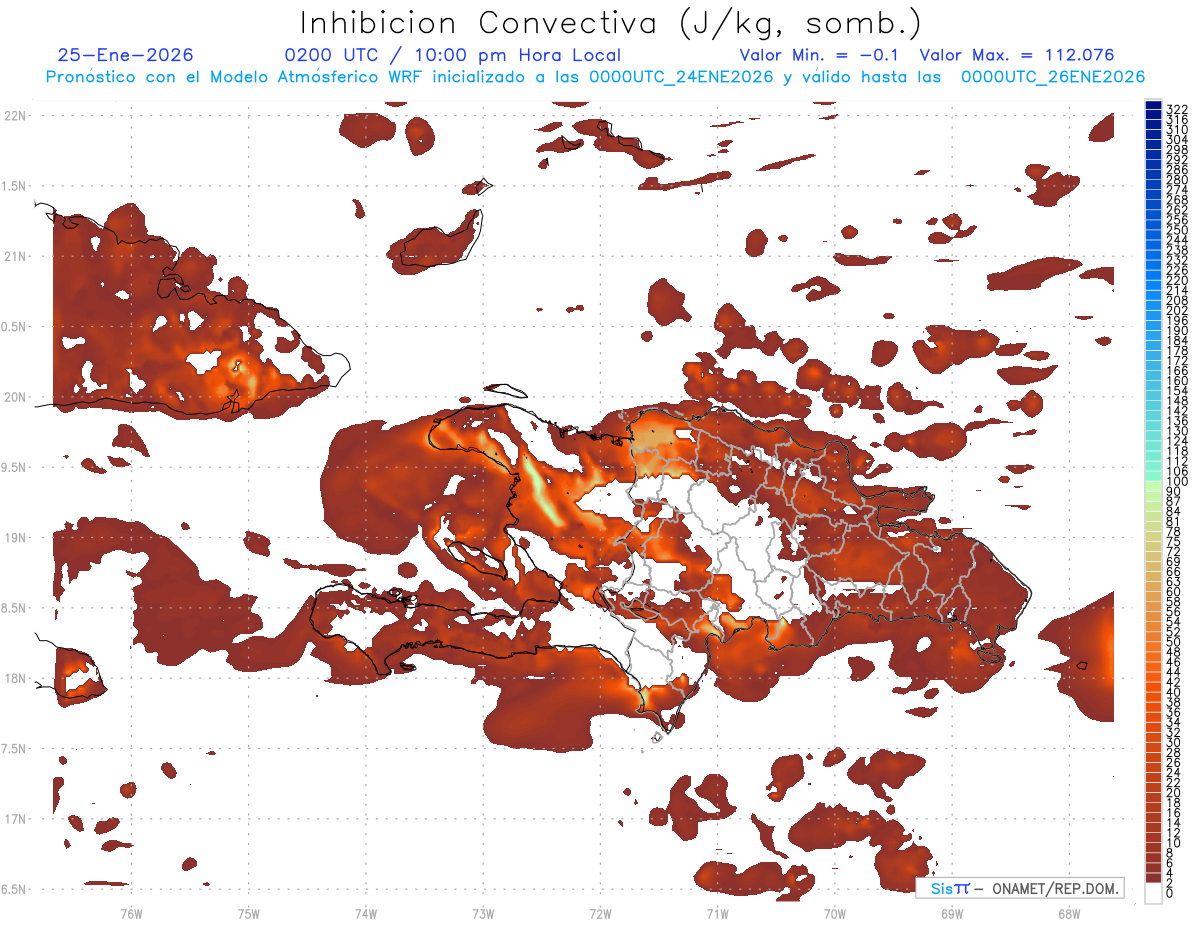Click the '74W' longitude label
Image resolution: width=1200 pixels, height=927 pixels.
(x=366, y=913)
